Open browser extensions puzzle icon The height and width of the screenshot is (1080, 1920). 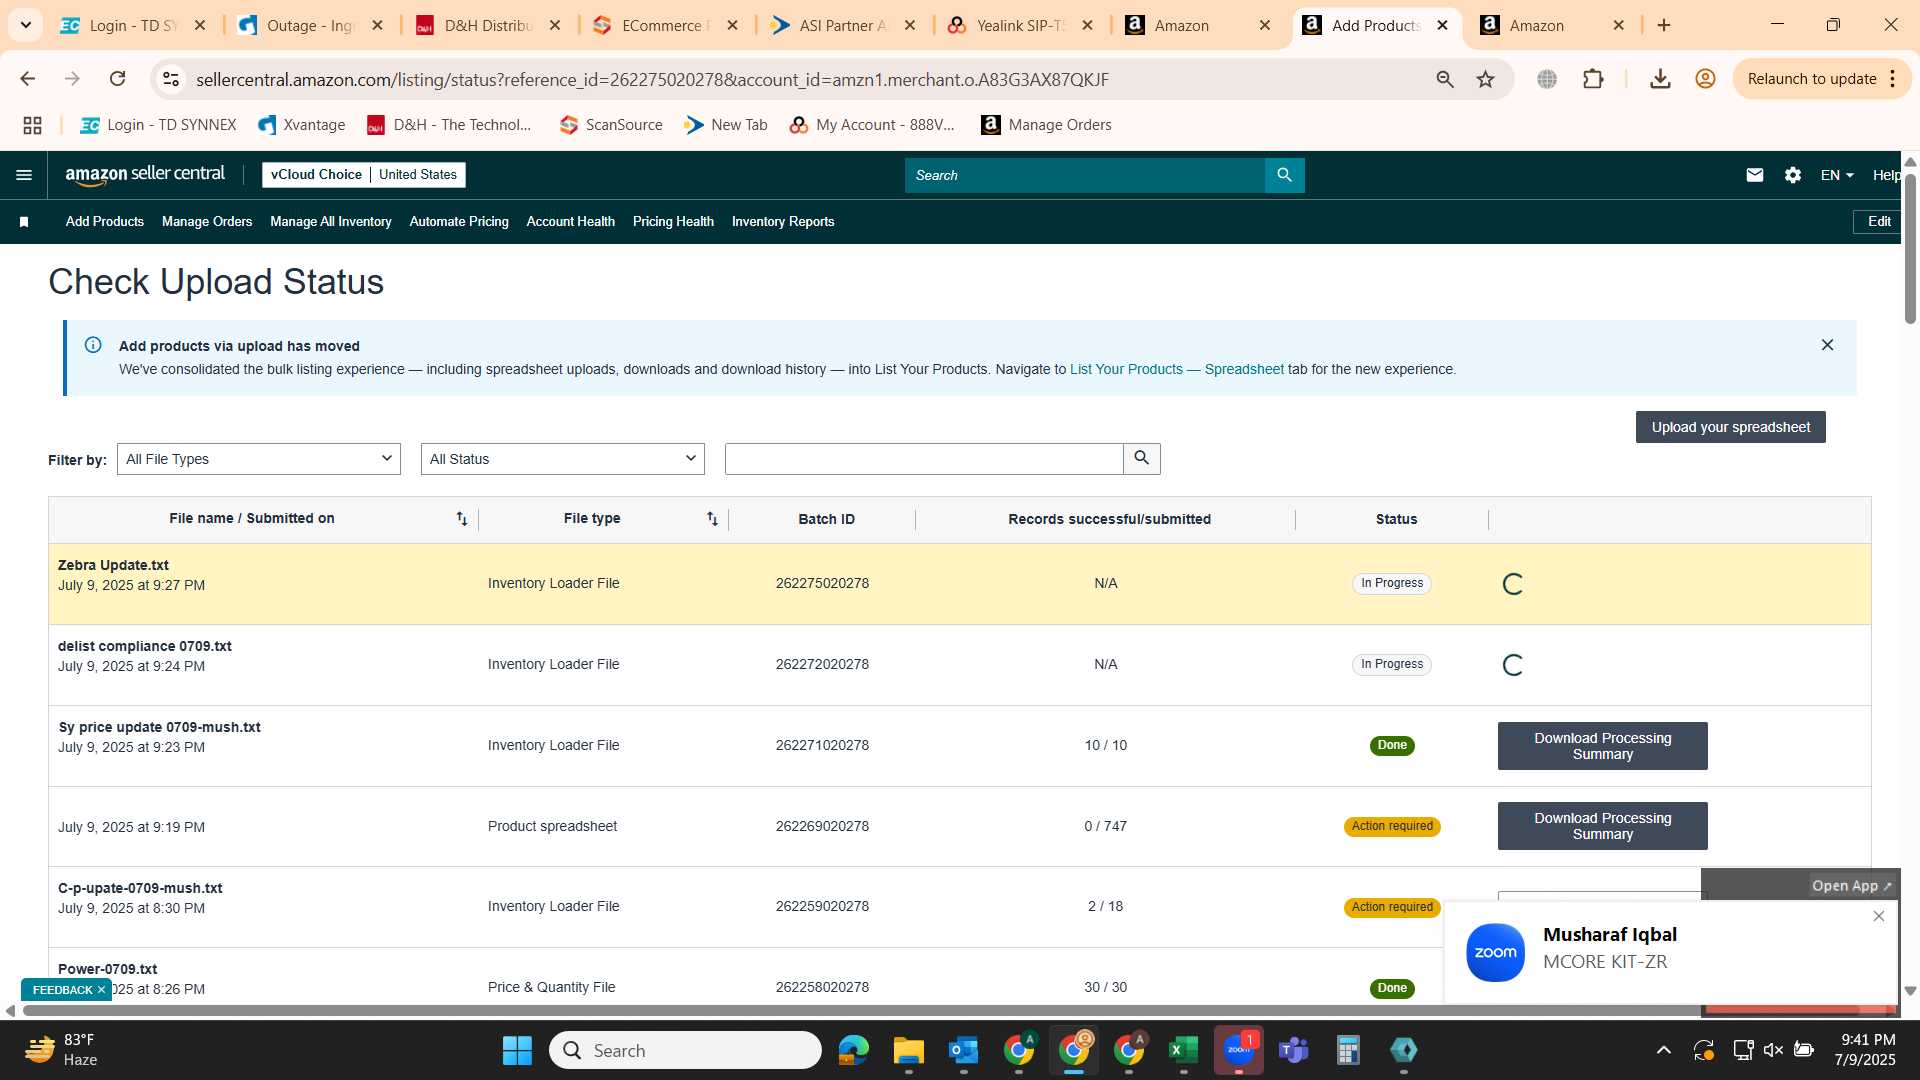point(1593,79)
